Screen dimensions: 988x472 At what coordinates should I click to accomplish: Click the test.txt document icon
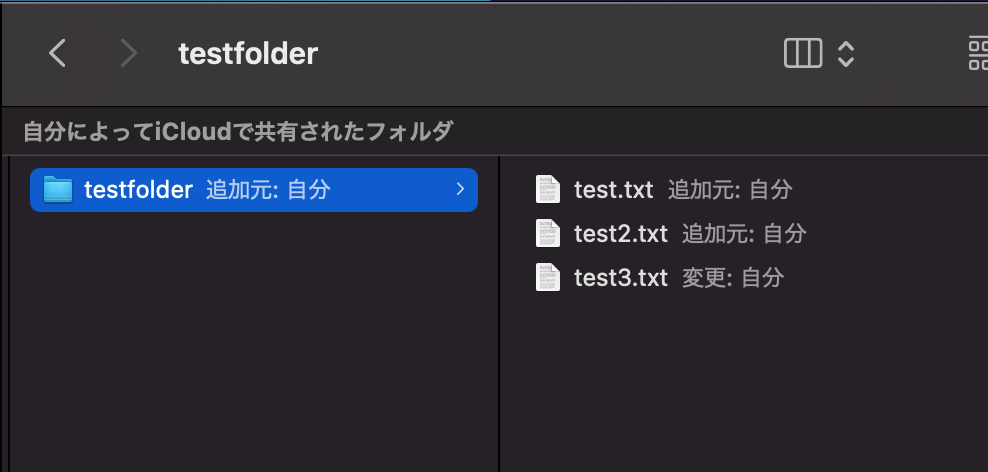(548, 189)
